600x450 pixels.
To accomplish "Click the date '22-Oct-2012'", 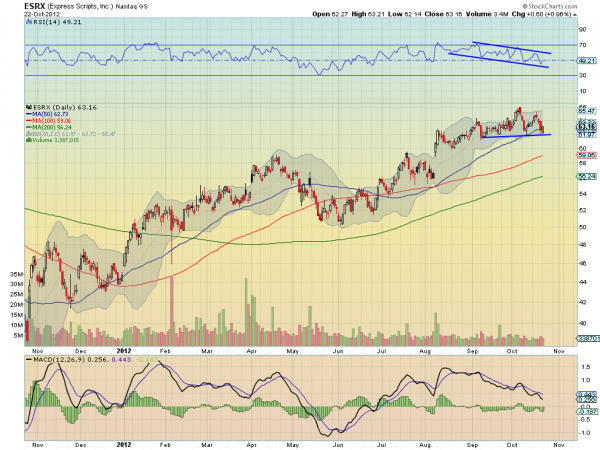I will coord(40,13).
